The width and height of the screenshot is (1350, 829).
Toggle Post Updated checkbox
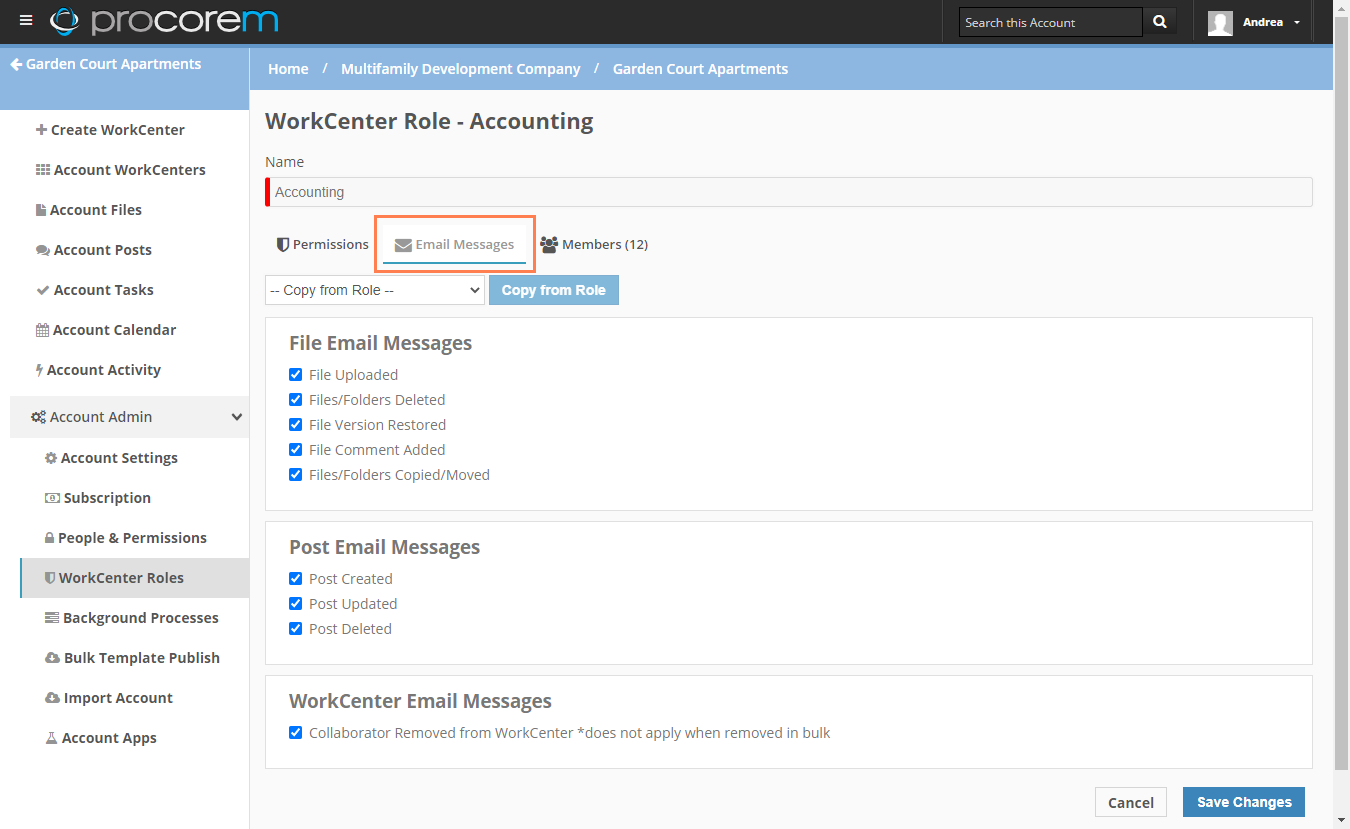295,603
